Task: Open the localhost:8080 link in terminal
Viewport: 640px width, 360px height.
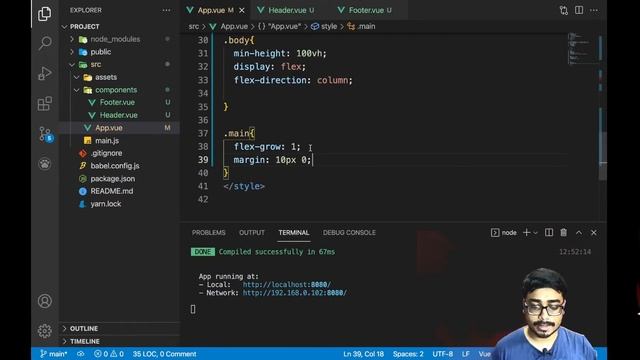Action: tap(287, 284)
